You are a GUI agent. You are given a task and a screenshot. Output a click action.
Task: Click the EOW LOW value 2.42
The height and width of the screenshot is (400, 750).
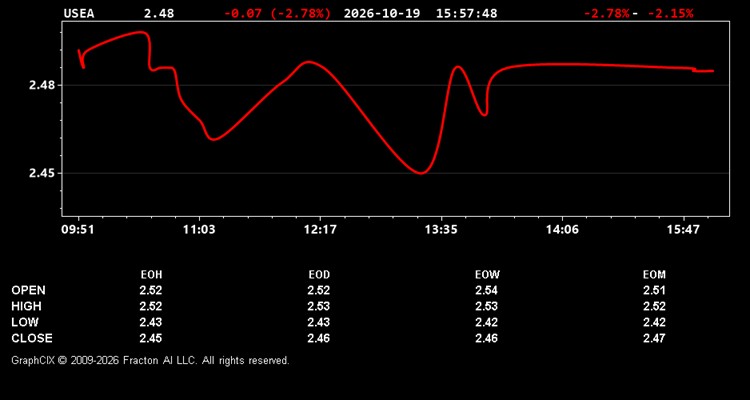pos(486,322)
